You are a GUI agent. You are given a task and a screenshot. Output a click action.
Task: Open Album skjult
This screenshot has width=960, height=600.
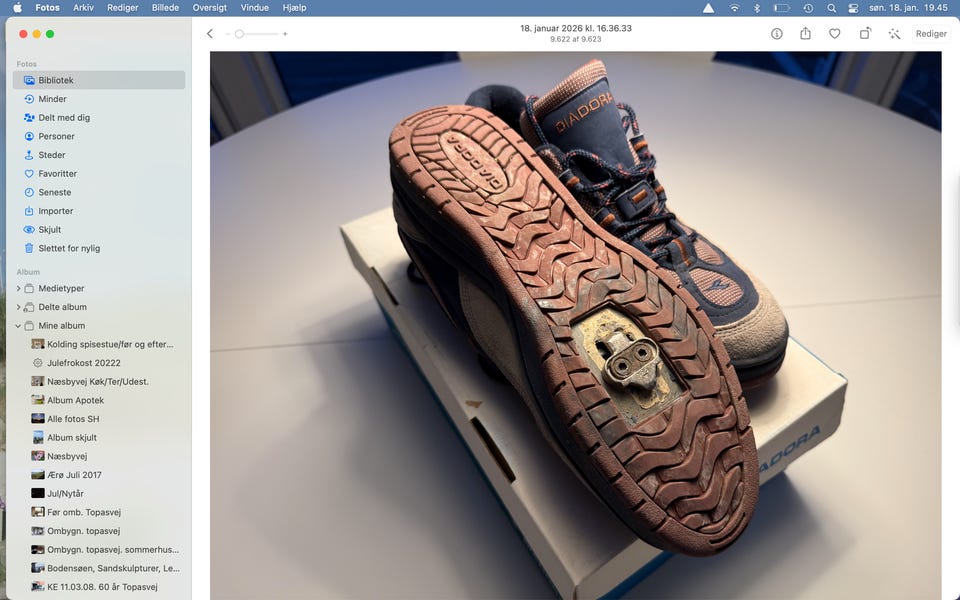[x=99, y=438]
